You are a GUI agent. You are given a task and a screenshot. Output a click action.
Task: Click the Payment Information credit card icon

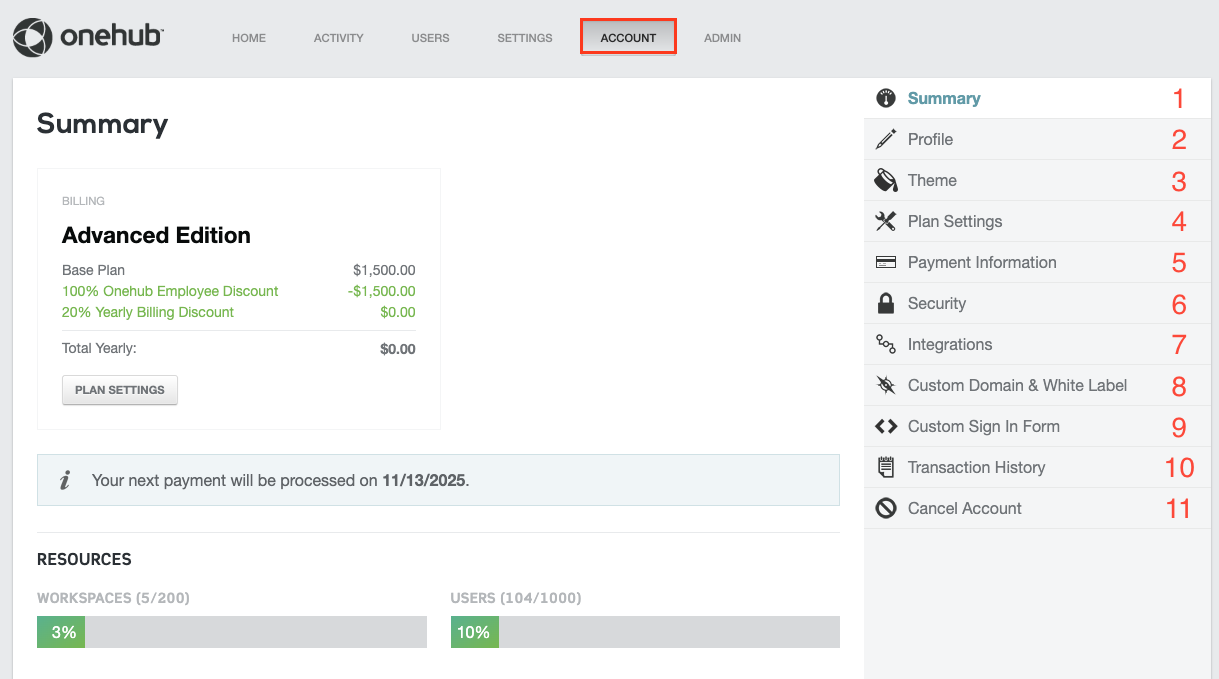click(x=885, y=262)
